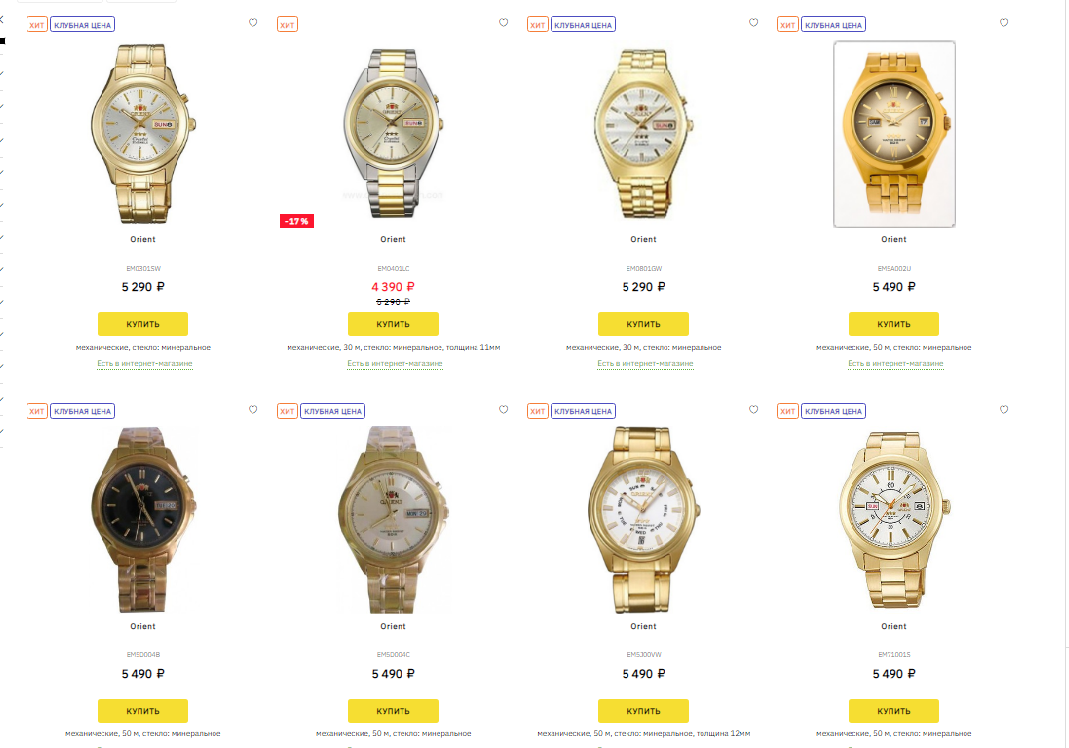Buy the EM0301SW watch for 5 290 ₽

142,324
